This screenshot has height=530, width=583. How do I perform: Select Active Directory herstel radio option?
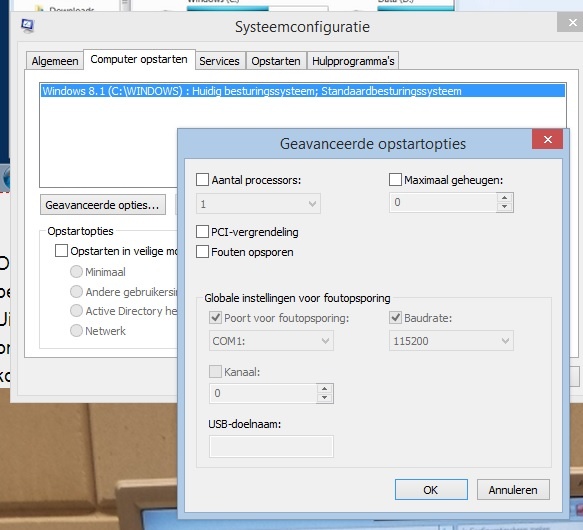pos(76,311)
